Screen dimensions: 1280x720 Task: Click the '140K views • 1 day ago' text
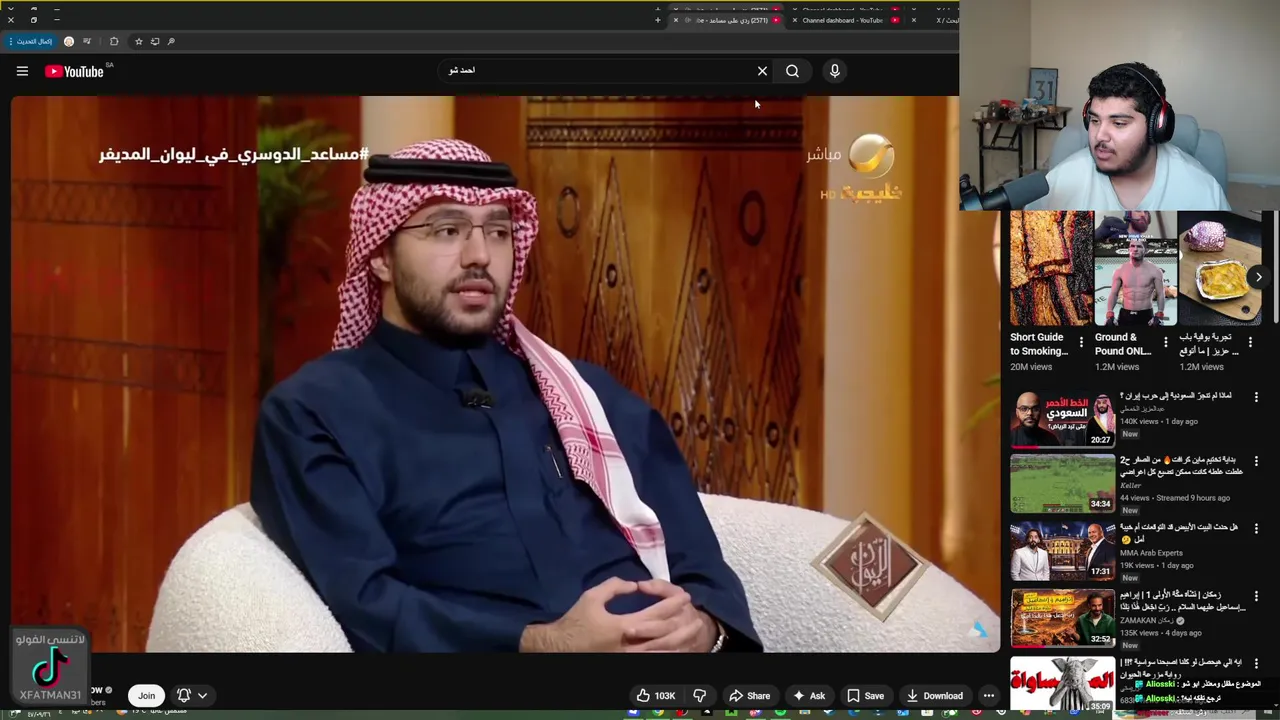[x=1158, y=421]
